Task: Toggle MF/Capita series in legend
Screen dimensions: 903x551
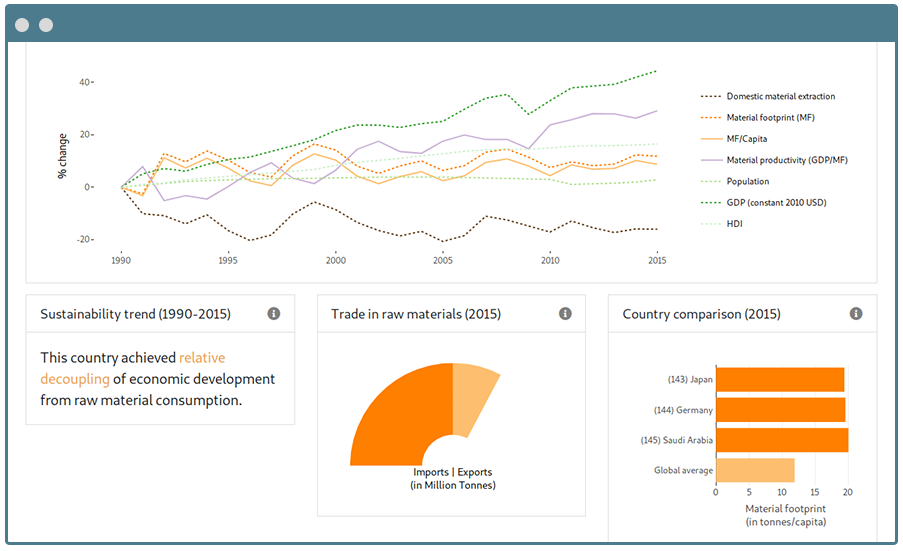Action: tap(753, 139)
